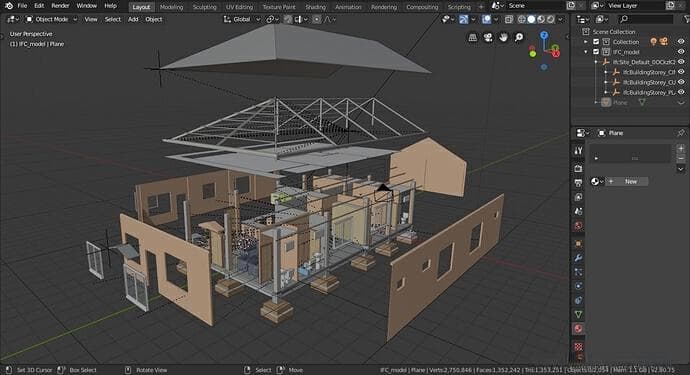Toggle the snap magnet icon
Screen dimensions: 690x375
tap(288, 19)
